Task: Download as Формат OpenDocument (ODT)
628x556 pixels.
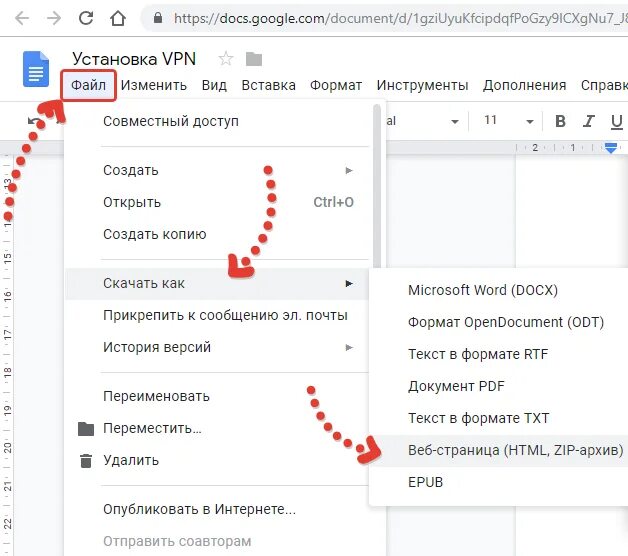Action: coord(498,322)
